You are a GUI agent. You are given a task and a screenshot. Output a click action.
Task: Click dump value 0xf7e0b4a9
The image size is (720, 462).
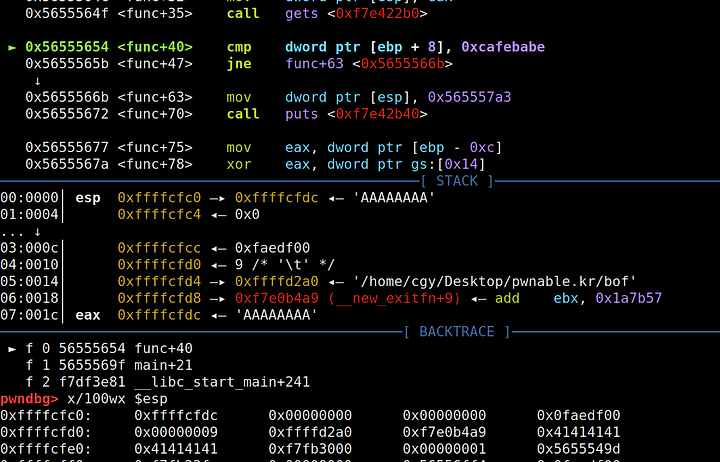click(444, 432)
